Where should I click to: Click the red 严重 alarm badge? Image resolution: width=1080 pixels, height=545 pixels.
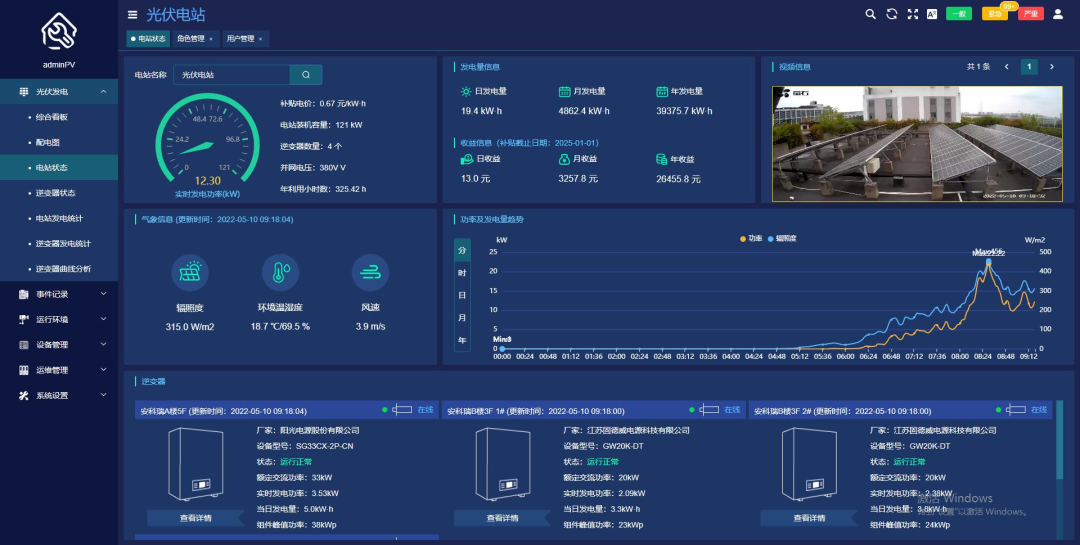tap(1030, 14)
